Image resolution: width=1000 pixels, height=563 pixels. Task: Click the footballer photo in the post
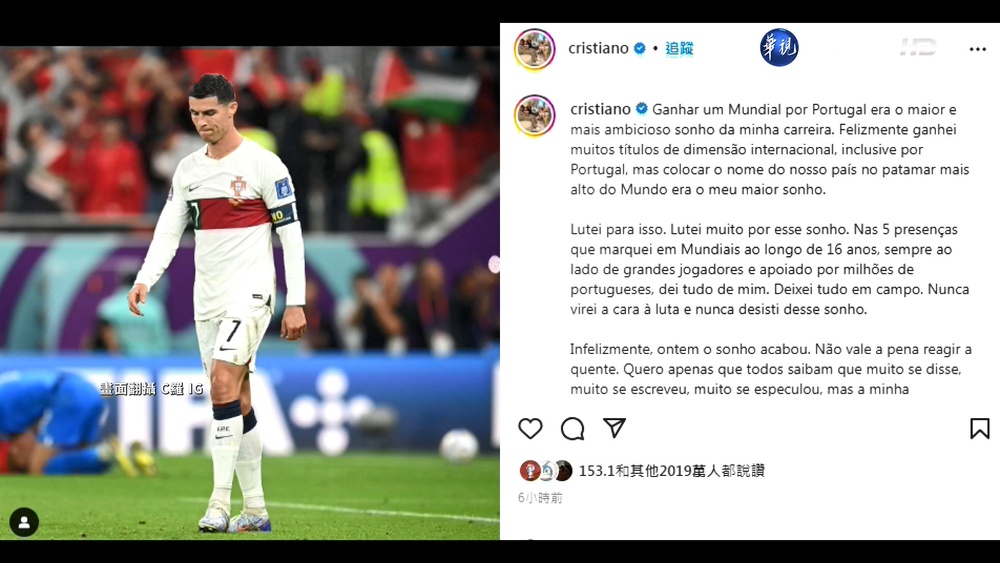249,293
